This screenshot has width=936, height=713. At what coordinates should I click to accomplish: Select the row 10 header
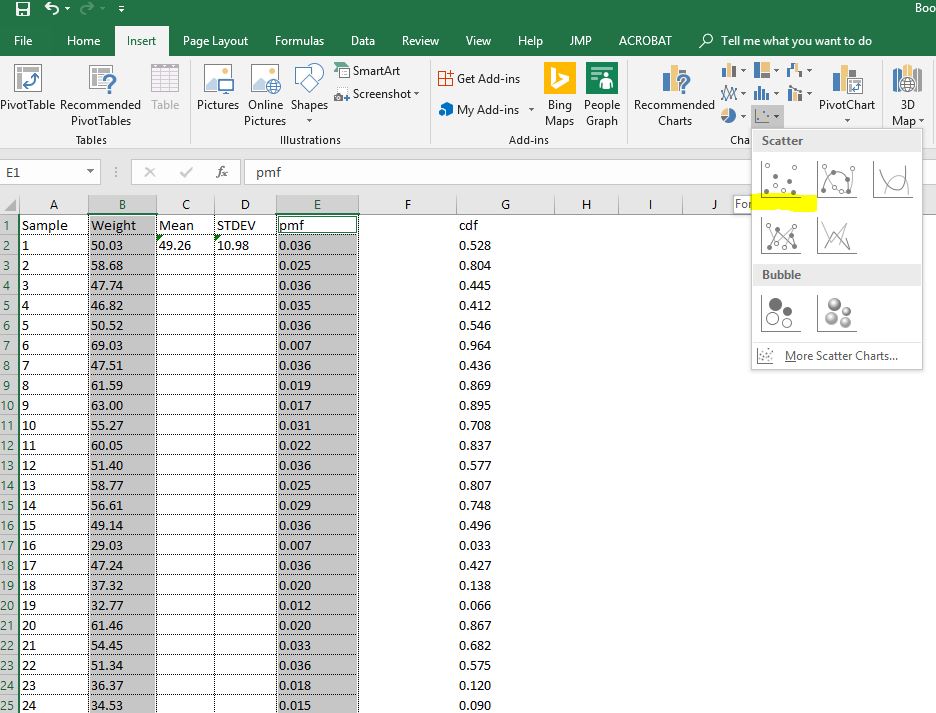pos(8,405)
